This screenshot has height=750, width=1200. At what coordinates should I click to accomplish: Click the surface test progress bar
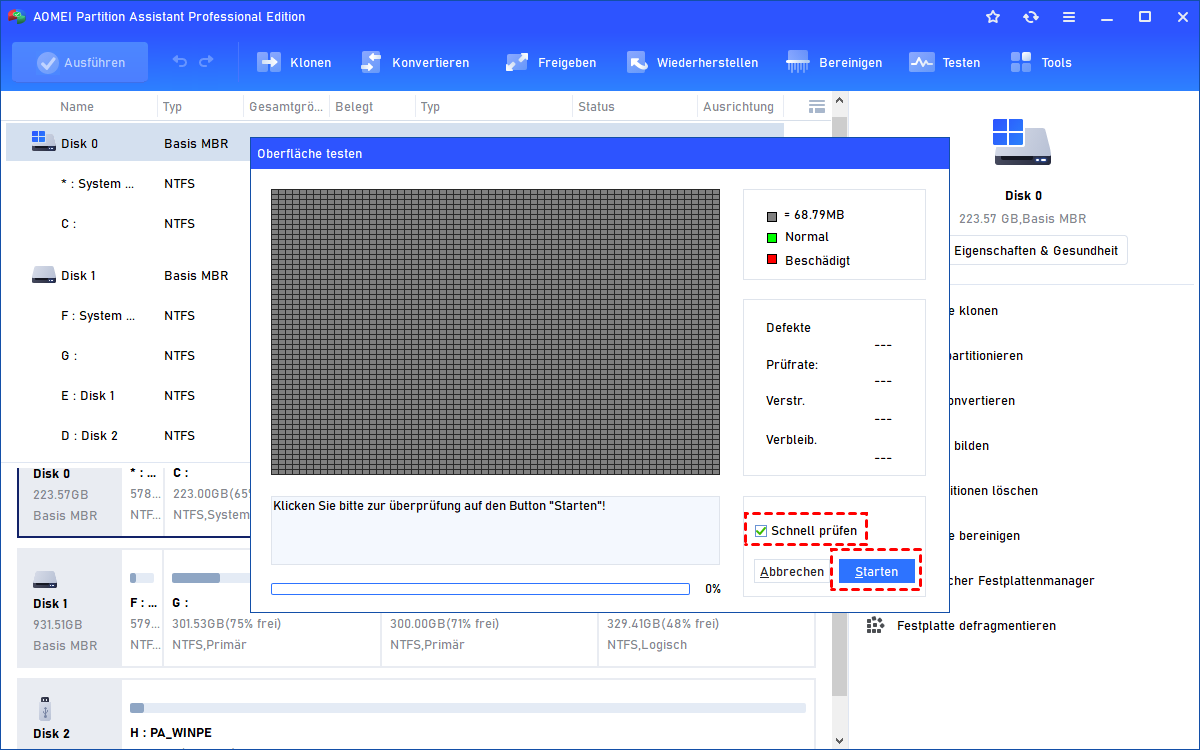(x=480, y=589)
